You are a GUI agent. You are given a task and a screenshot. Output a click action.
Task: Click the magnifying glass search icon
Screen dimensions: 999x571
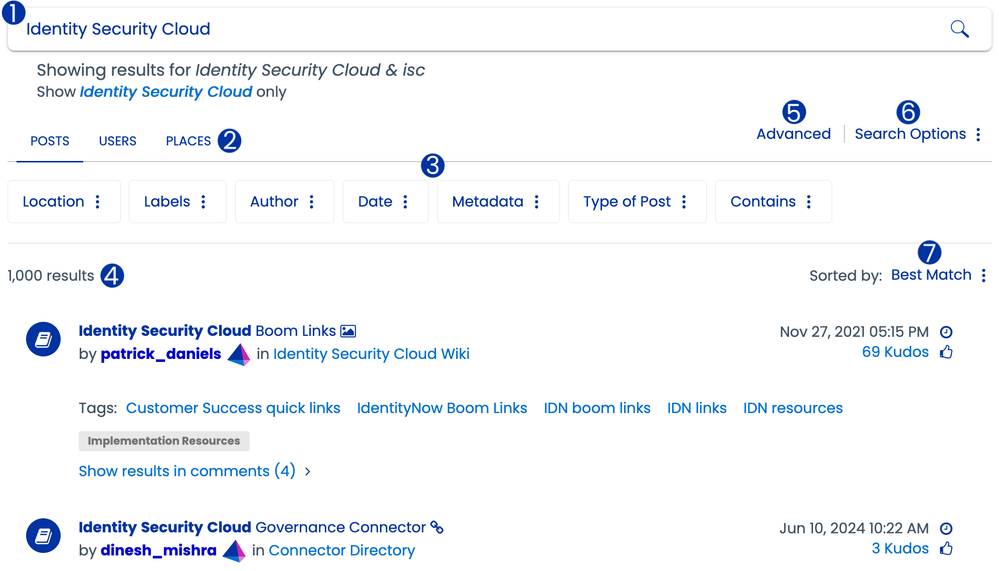click(959, 29)
